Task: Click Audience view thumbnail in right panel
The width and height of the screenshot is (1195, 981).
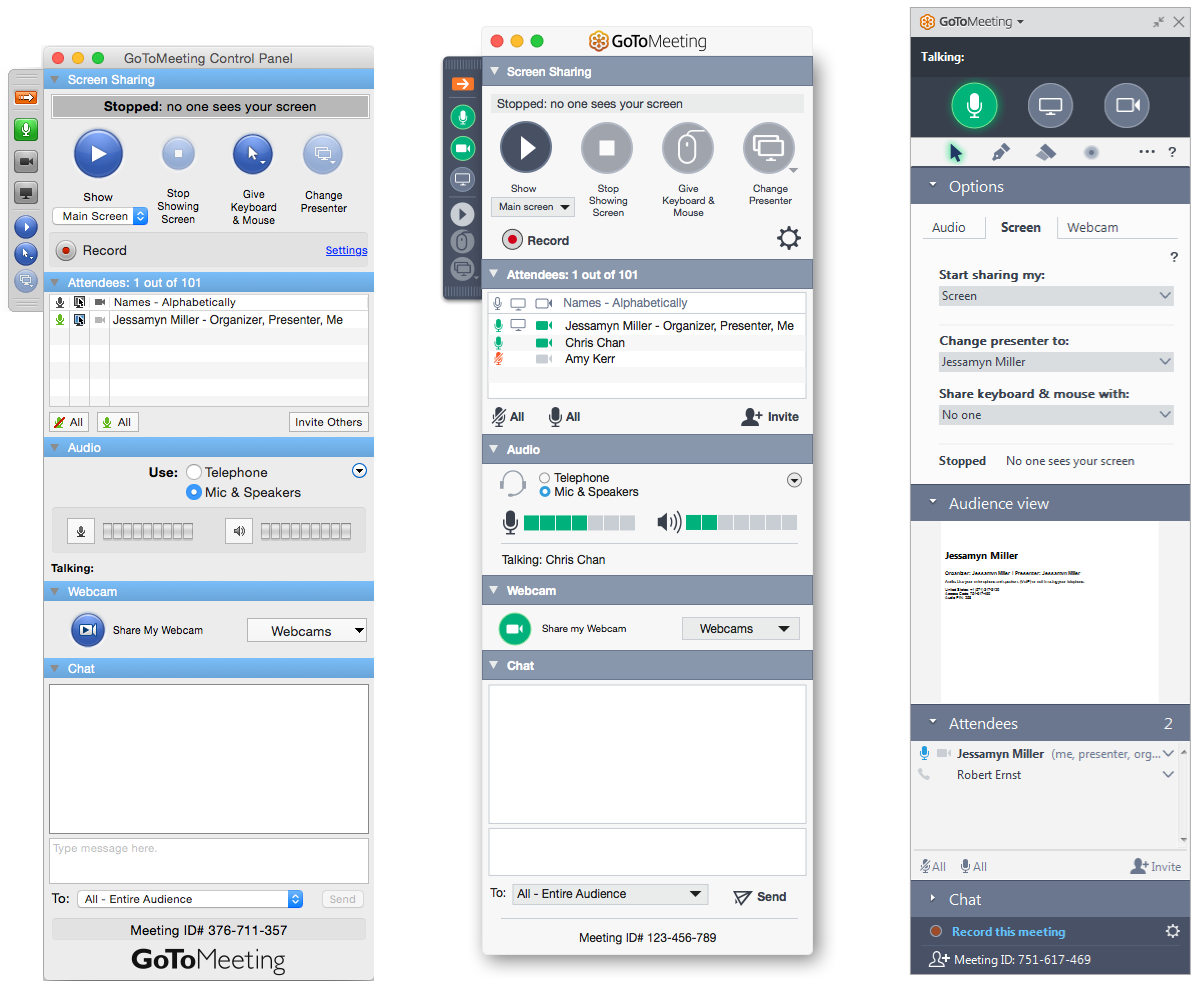Action: pos(1049,612)
